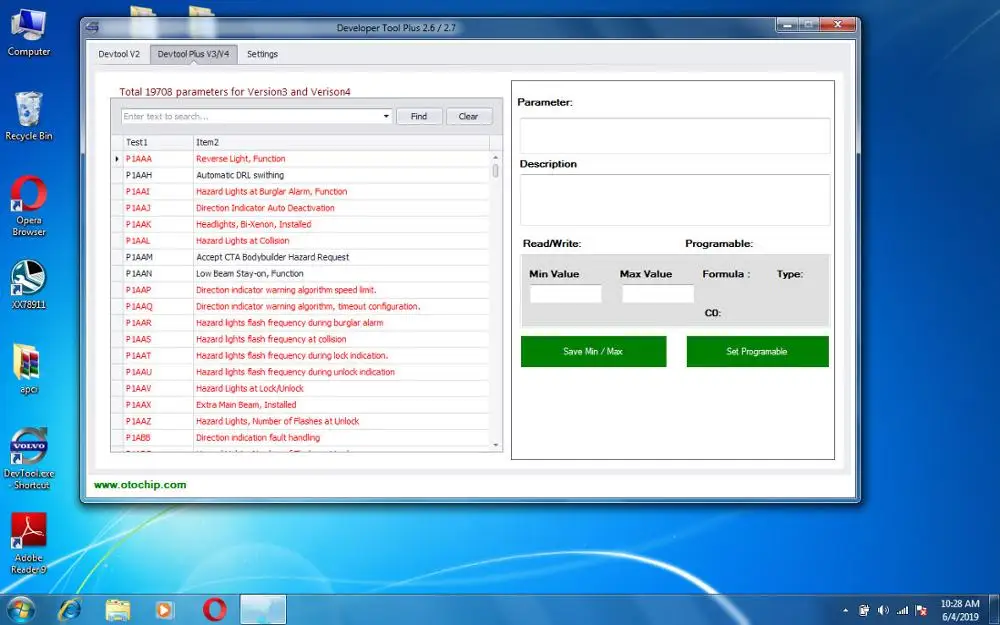
Task: Open Windows Explorer folder taskbar icon
Action: click(x=117, y=610)
